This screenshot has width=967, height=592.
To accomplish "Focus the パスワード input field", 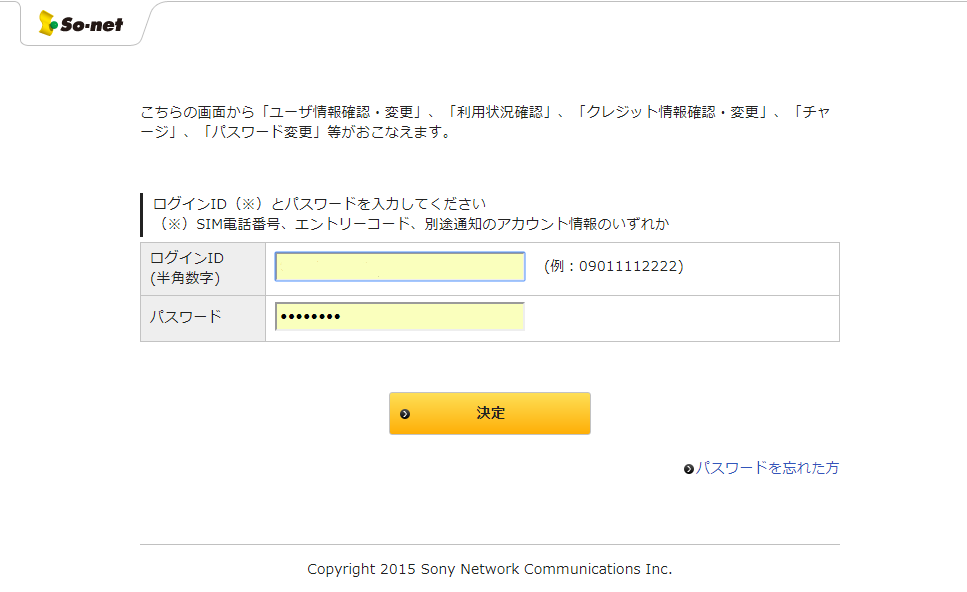I will pos(400,316).
